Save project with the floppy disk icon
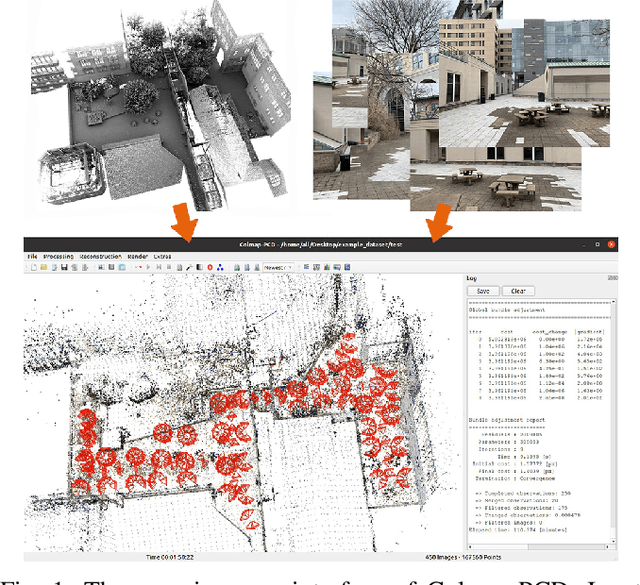The image size is (640, 585). coord(64,268)
